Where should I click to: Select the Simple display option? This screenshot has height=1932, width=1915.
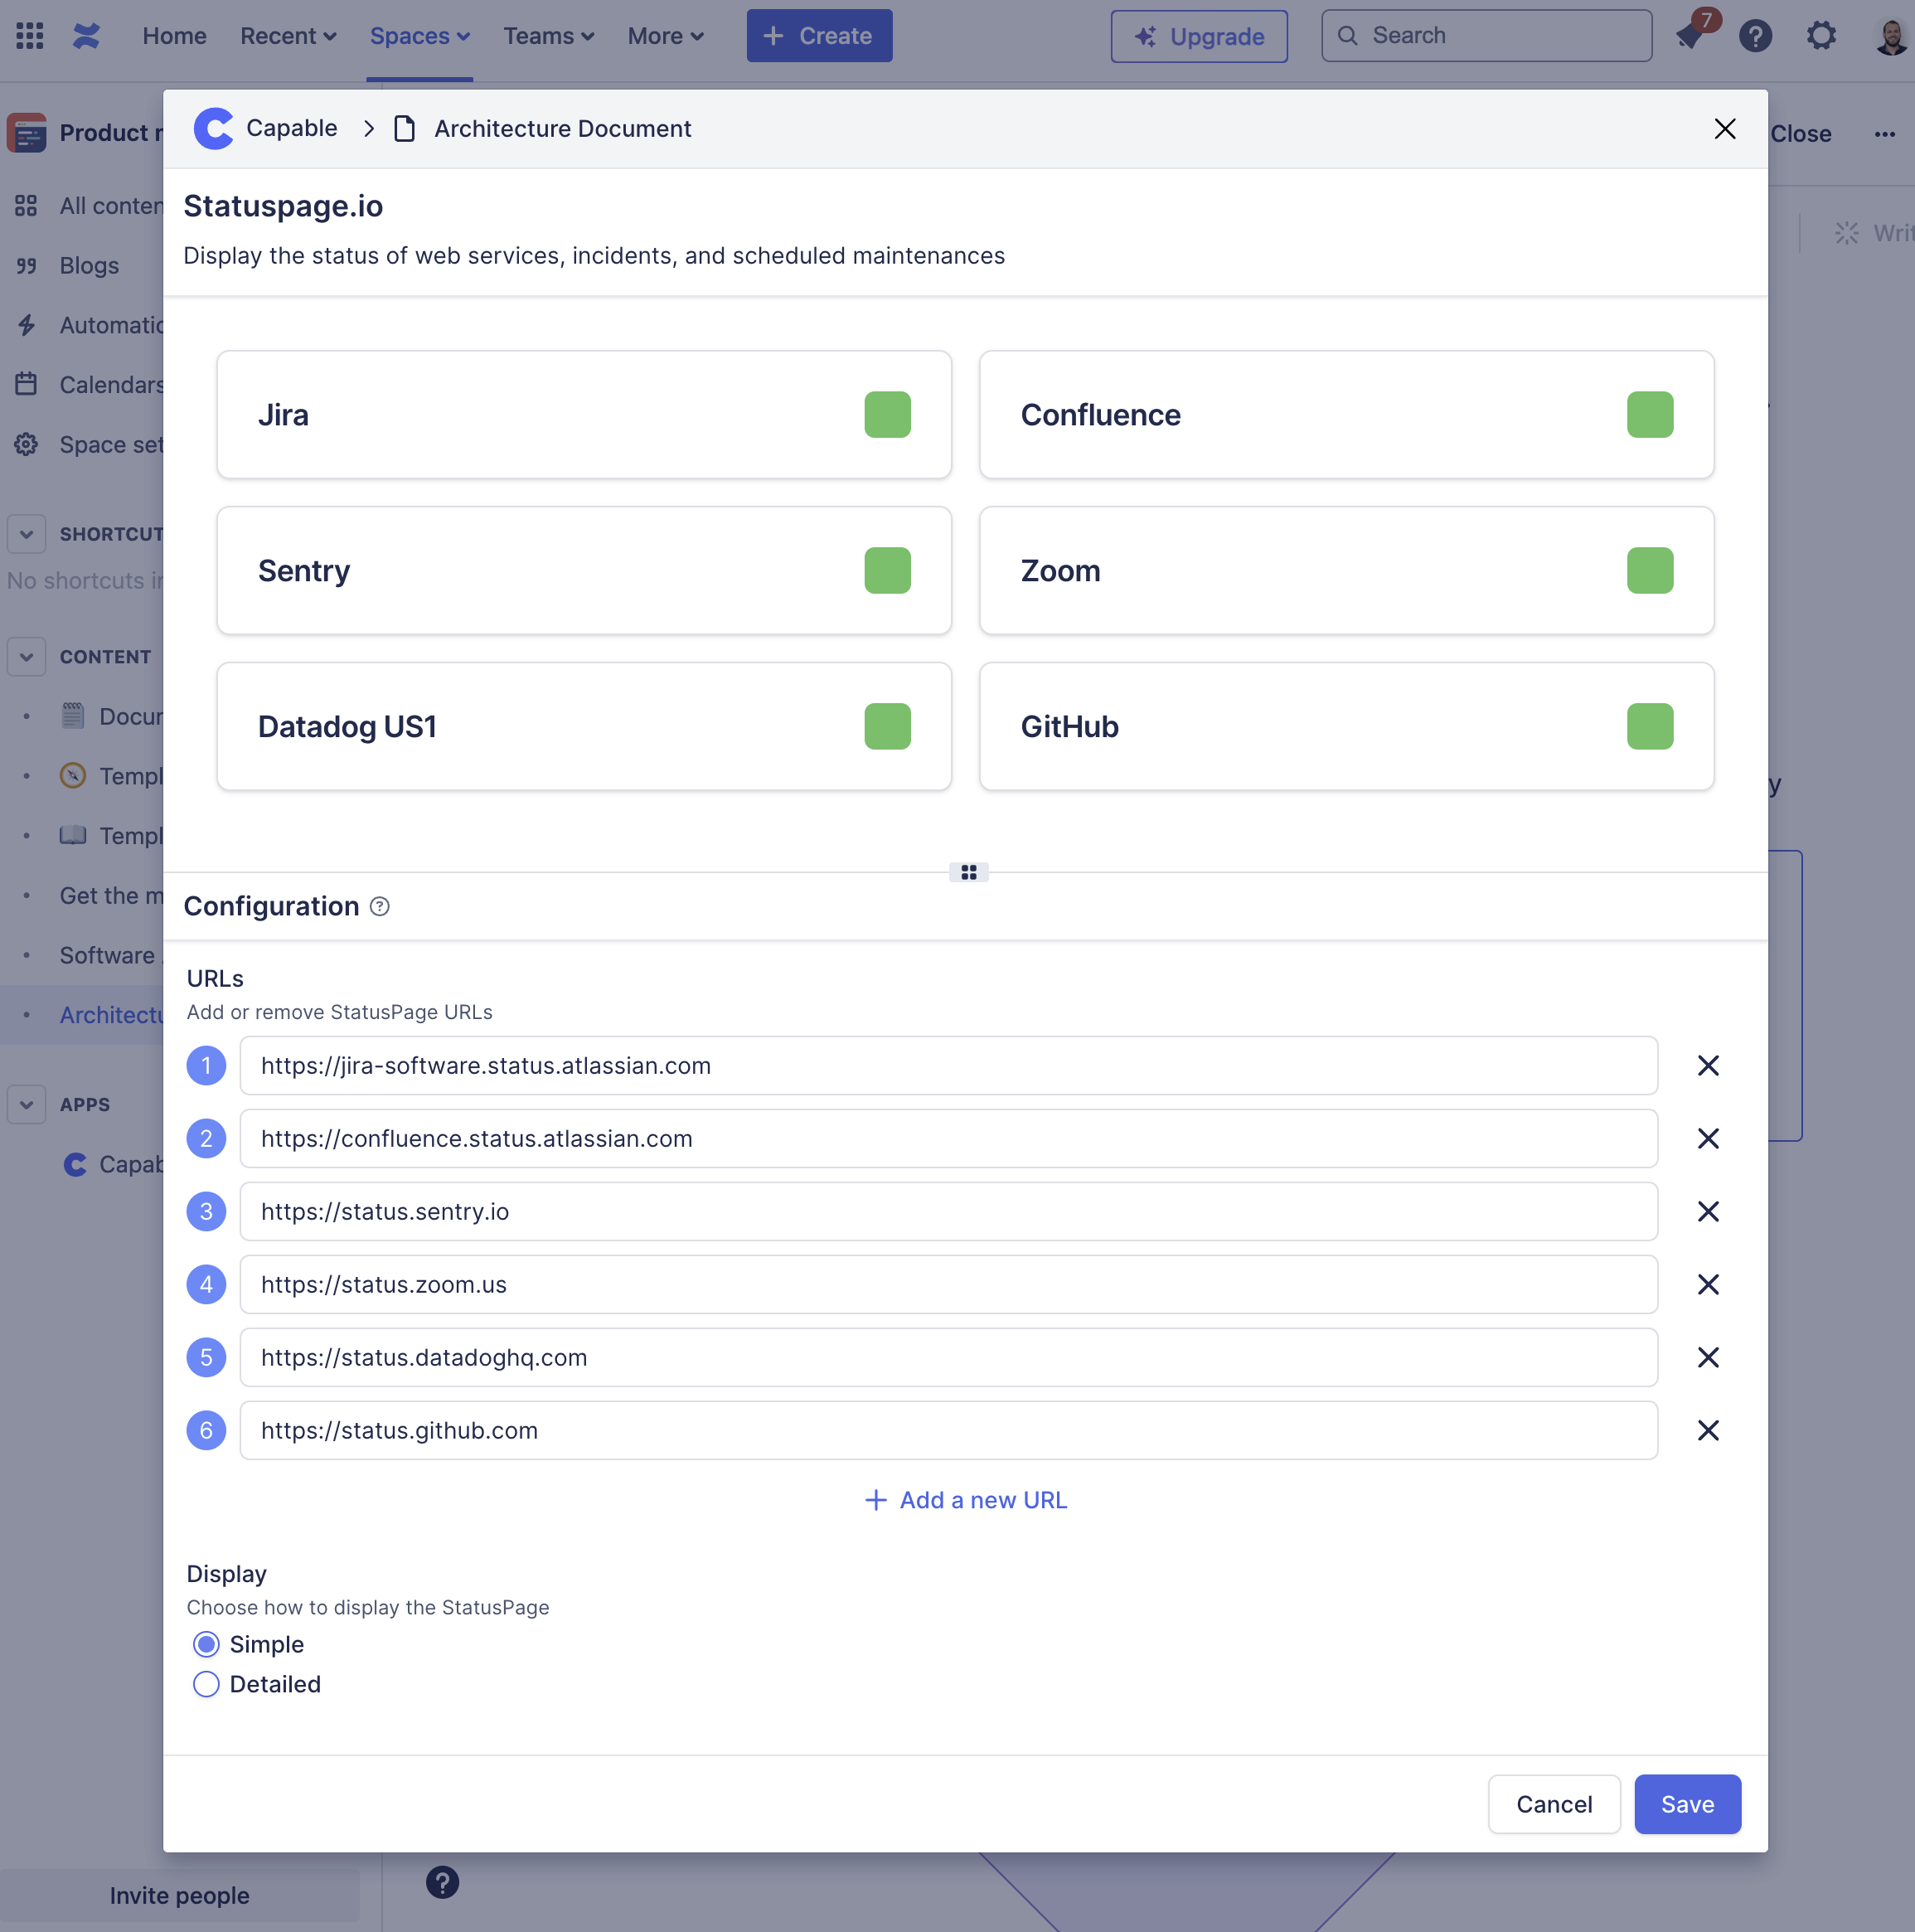tap(207, 1645)
